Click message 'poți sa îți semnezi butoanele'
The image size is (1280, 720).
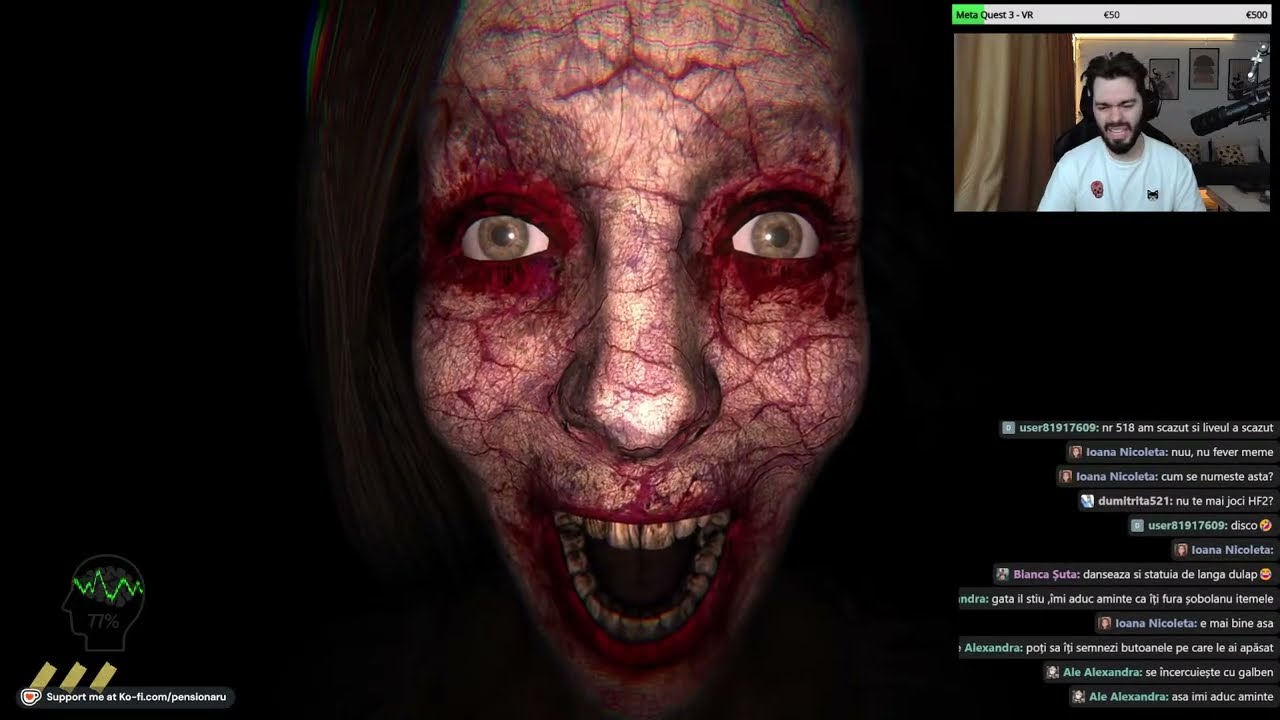tap(1150, 648)
